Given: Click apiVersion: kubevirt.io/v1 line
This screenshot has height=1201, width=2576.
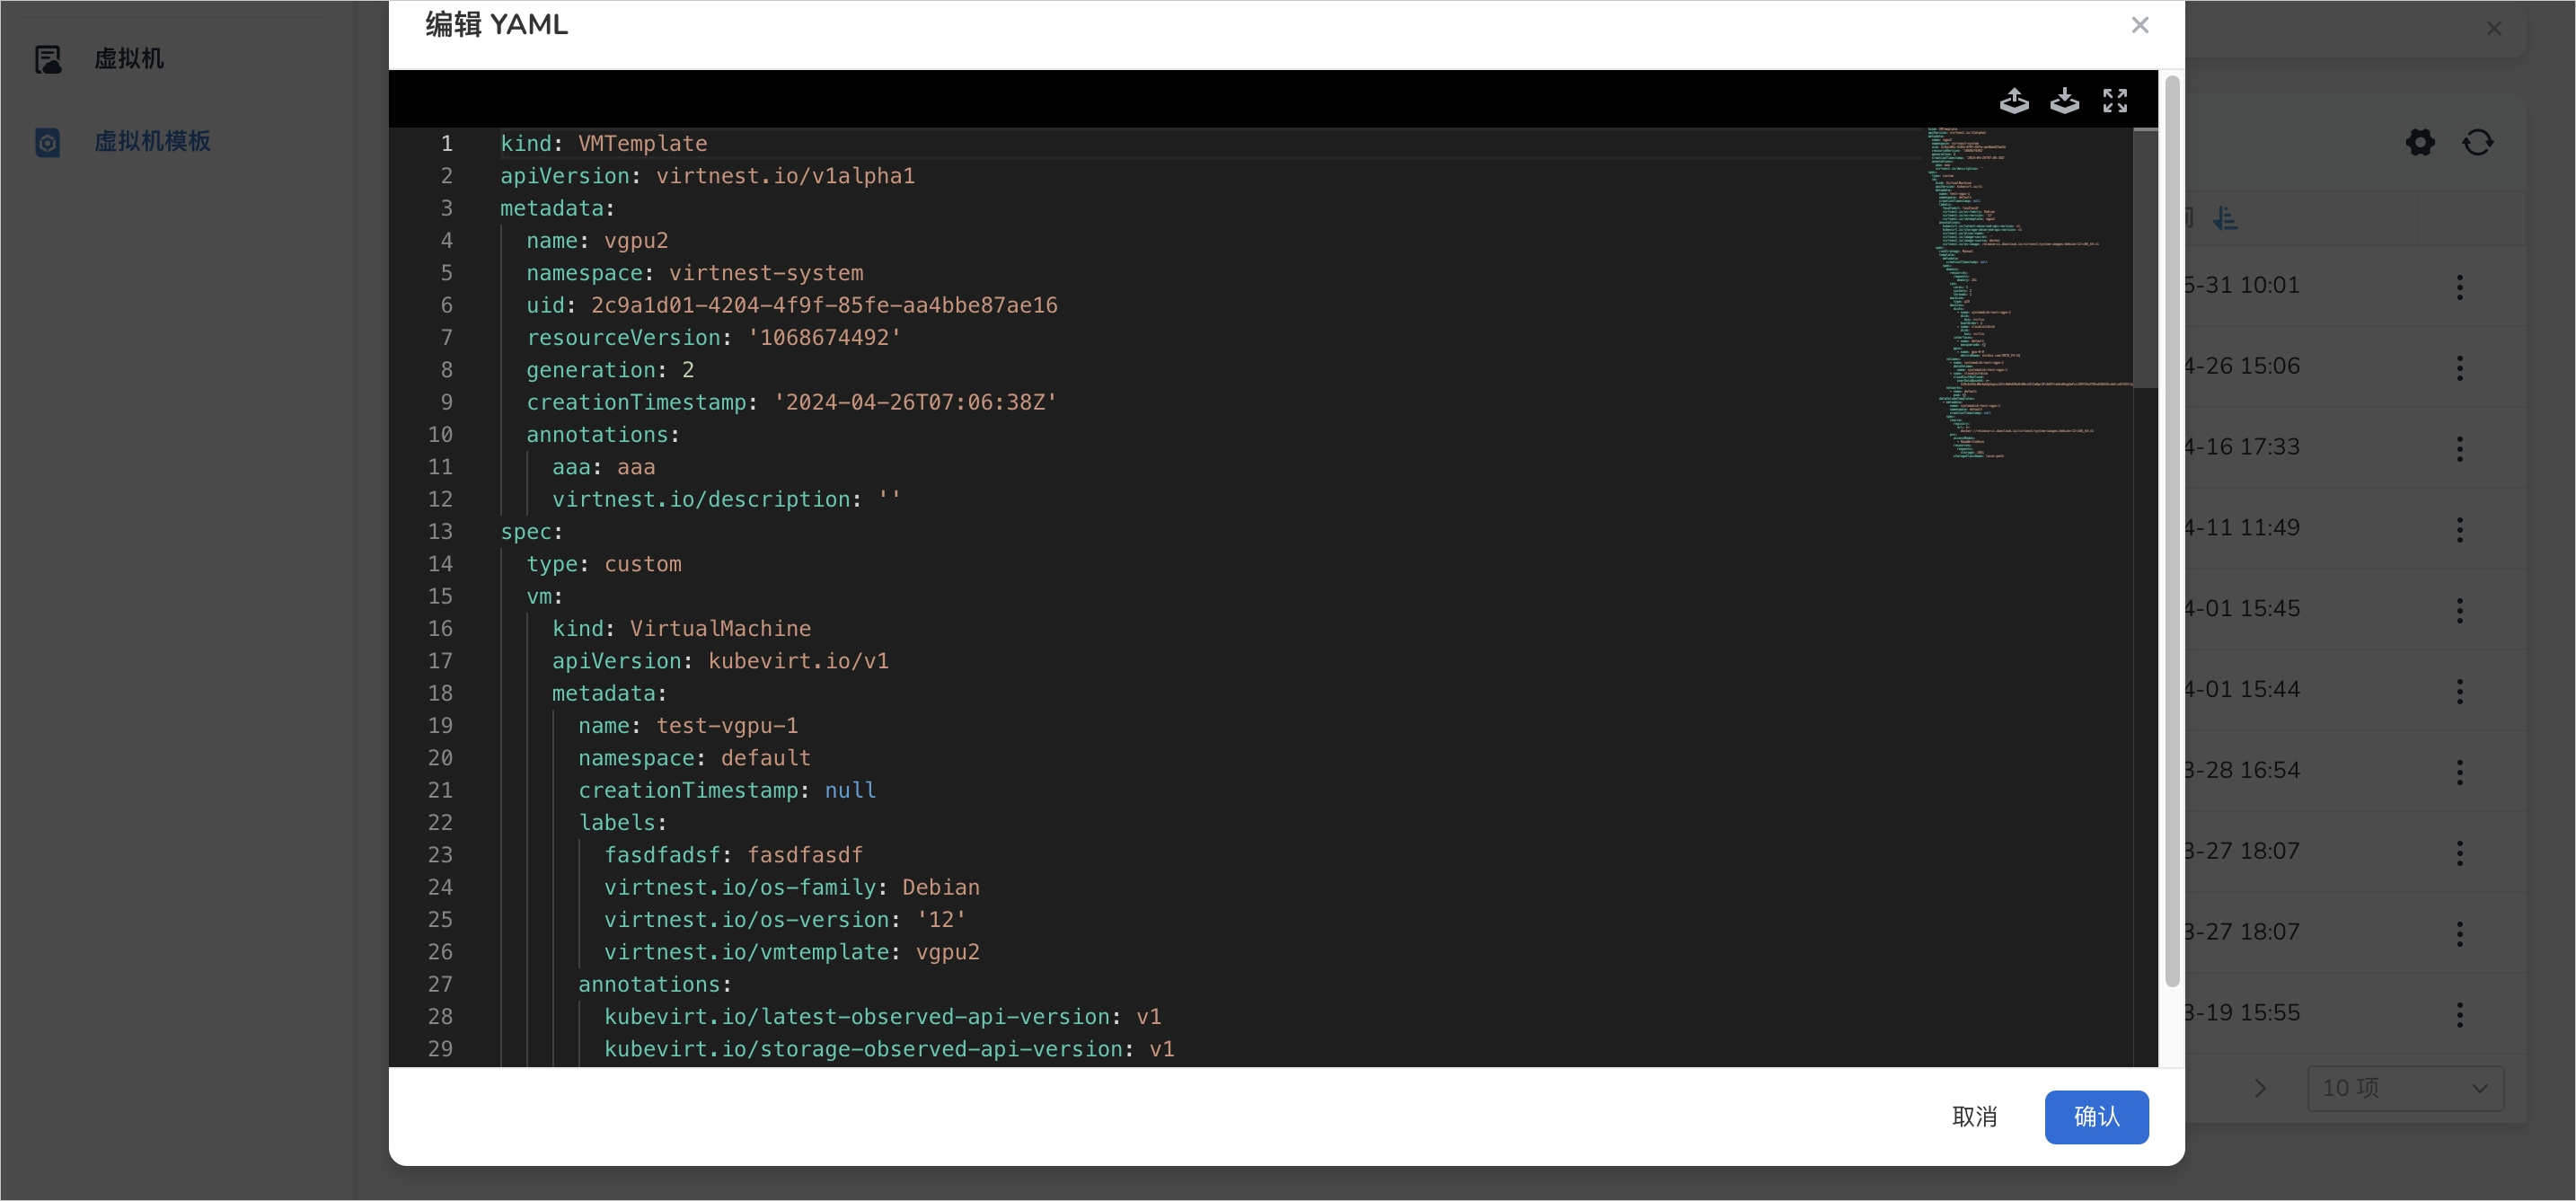Looking at the screenshot, I should pos(720,660).
